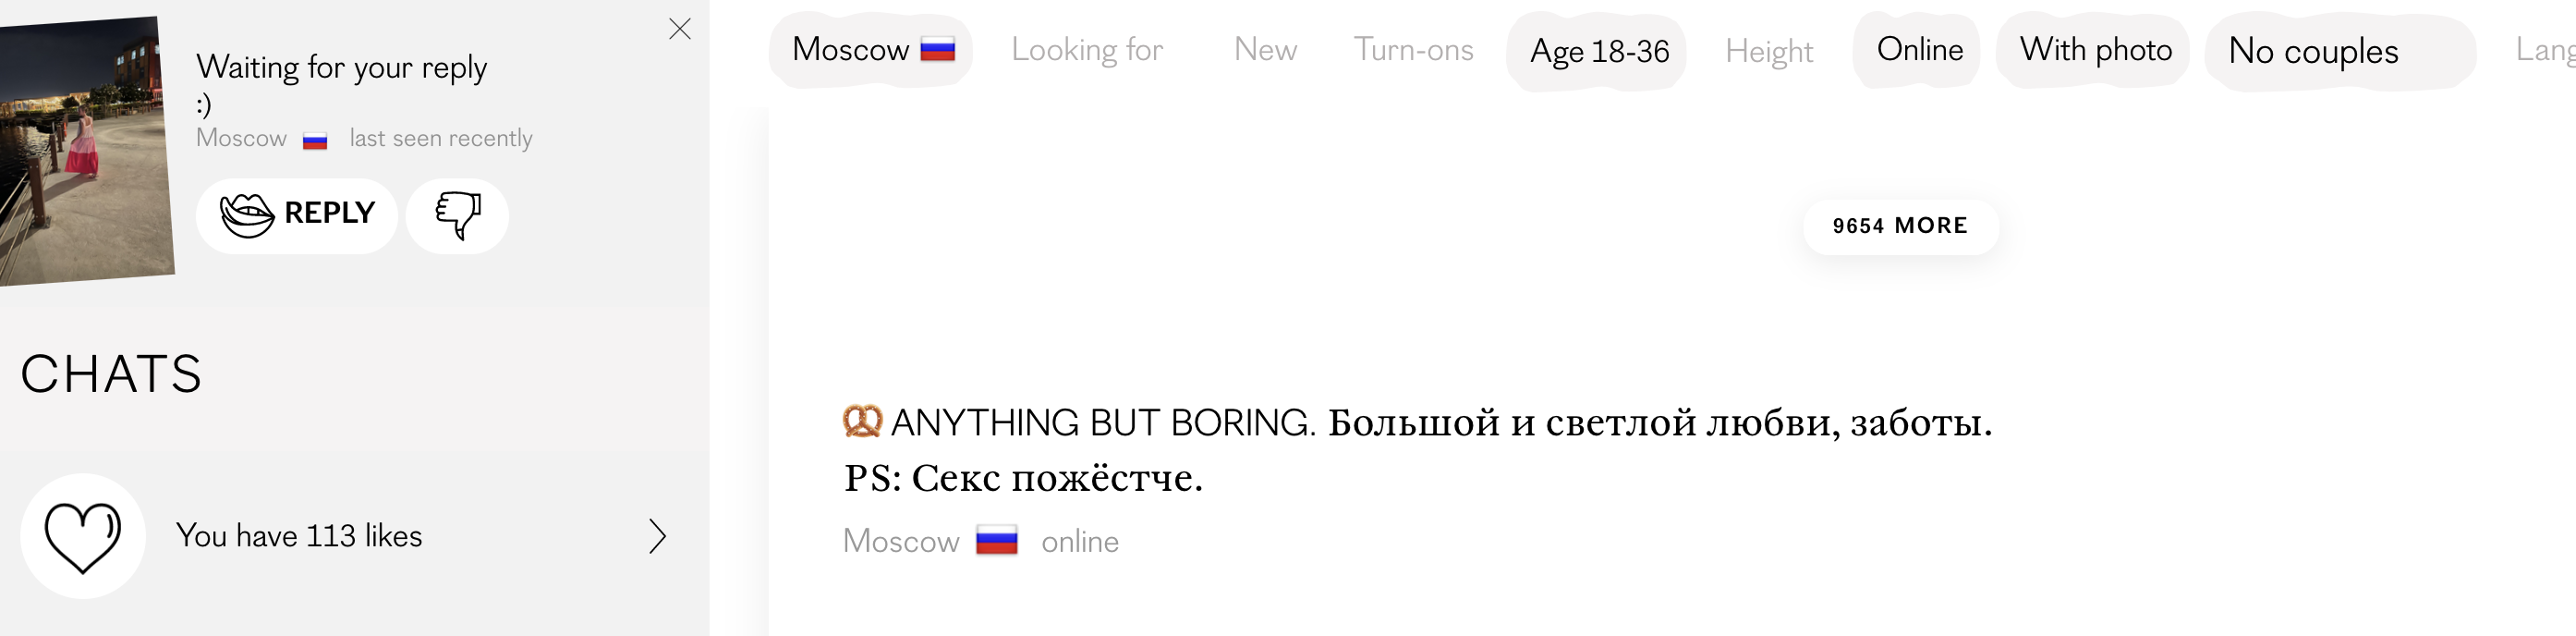2576x636 pixels.
Task: Adjust the Age 18-36 filter
Action: (x=1598, y=51)
